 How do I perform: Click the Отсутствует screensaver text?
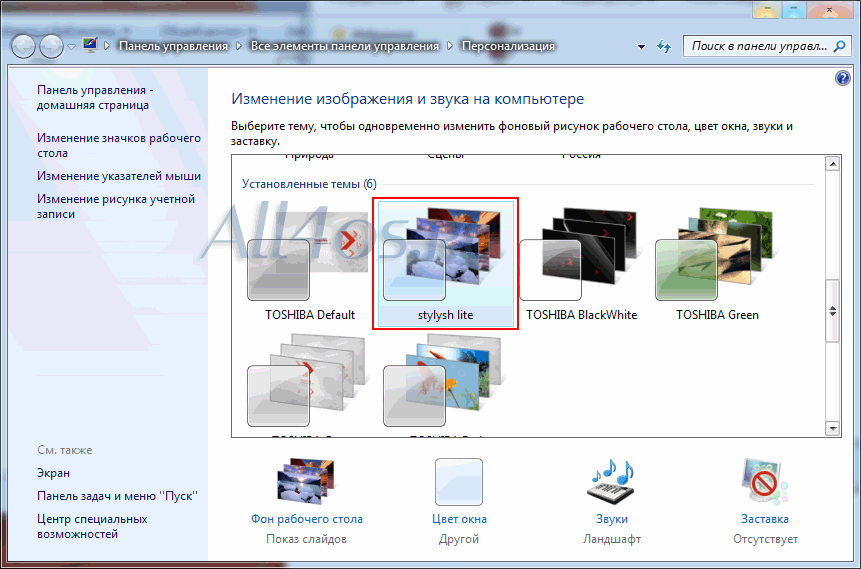765,539
